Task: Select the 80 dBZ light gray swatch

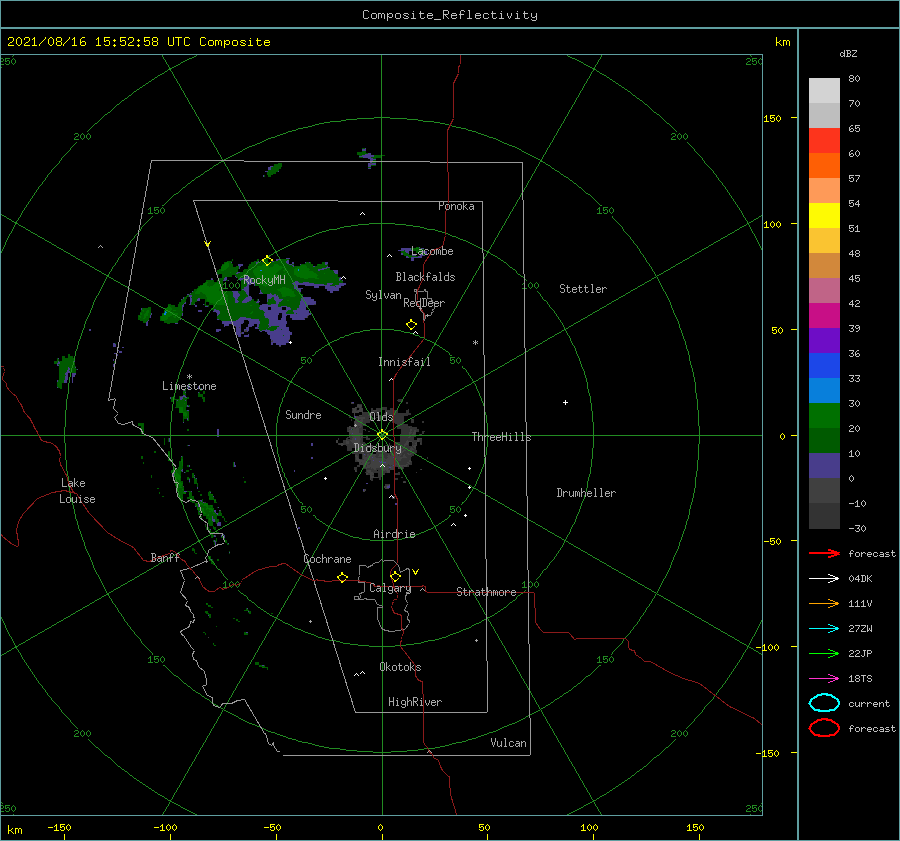Action: tap(824, 90)
